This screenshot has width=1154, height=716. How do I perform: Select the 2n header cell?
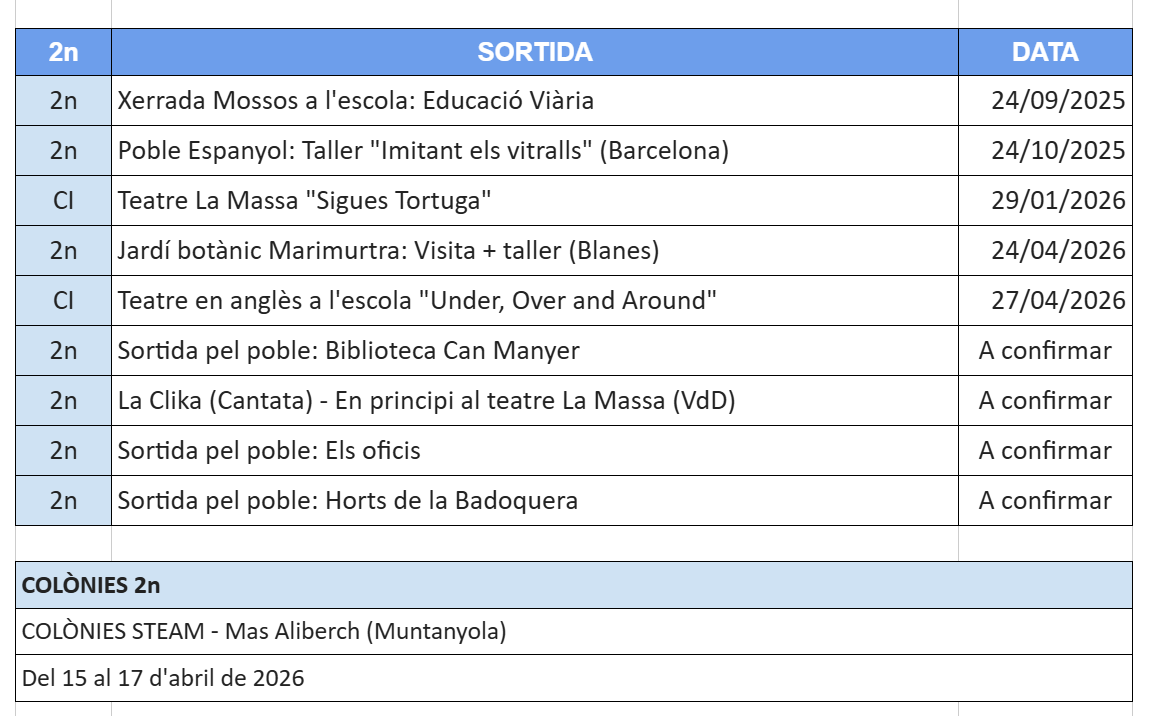[63, 52]
